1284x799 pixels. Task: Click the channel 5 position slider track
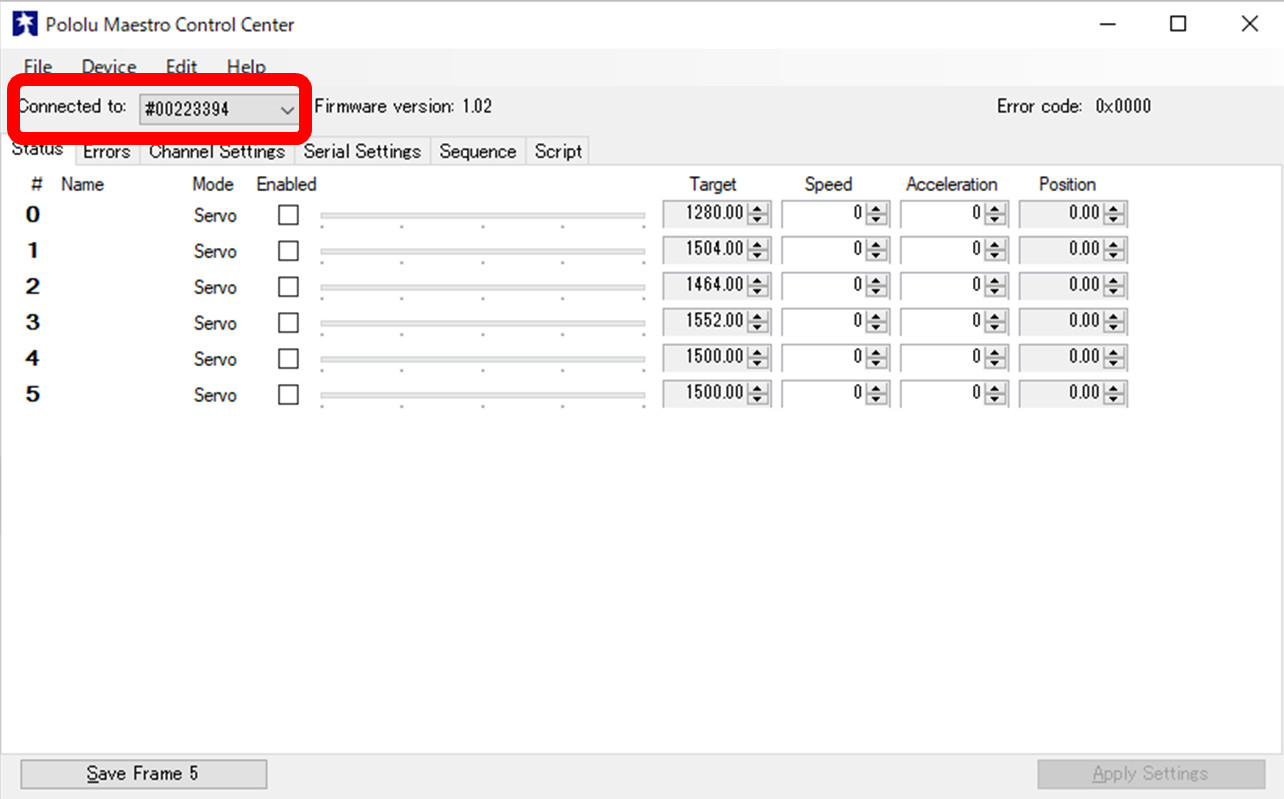pos(483,395)
